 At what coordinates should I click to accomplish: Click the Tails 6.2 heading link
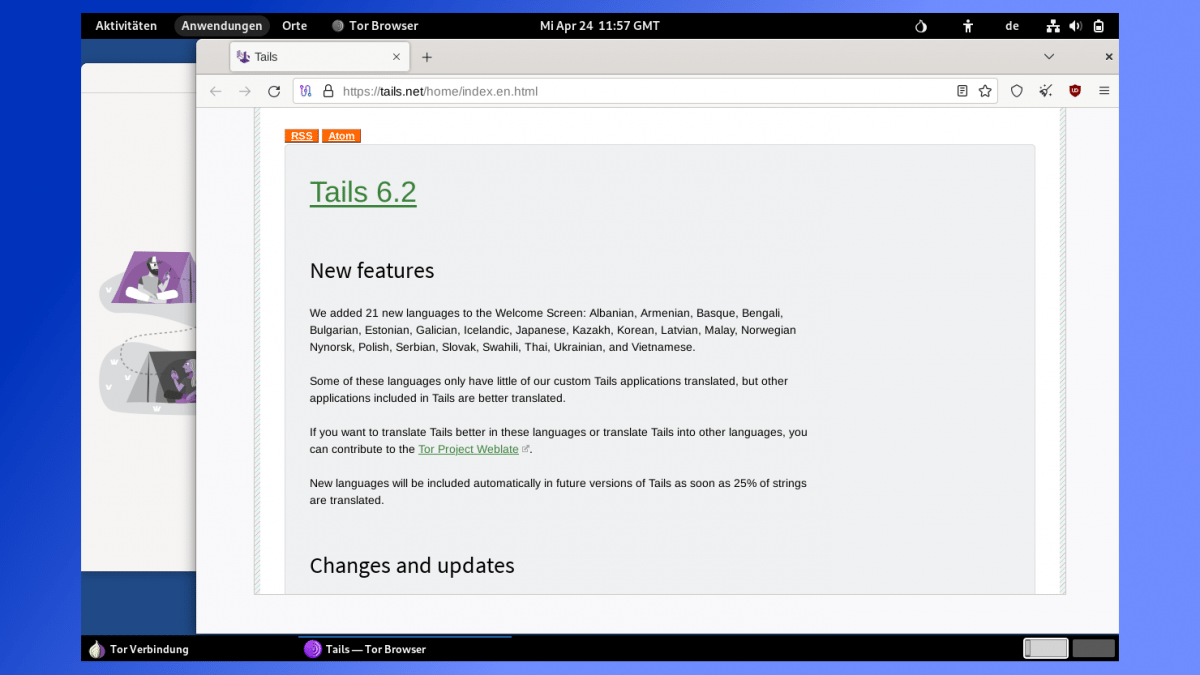[x=363, y=192]
